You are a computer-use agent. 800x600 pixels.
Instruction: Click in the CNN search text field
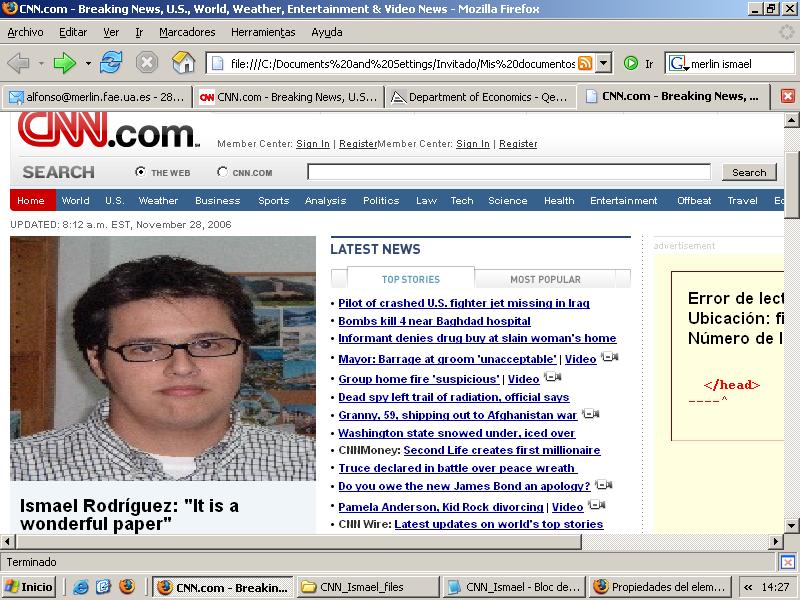click(509, 172)
